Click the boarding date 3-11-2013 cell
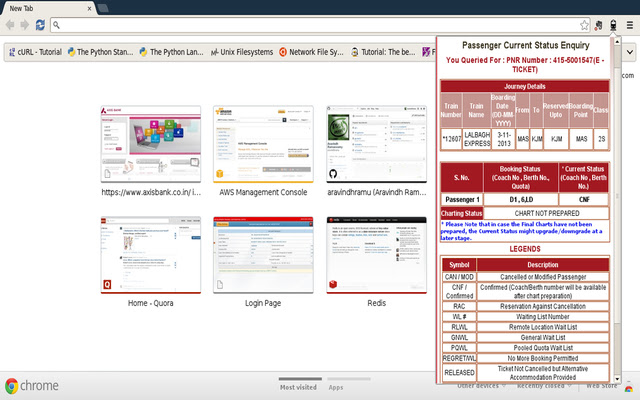The width and height of the screenshot is (640, 400). point(504,139)
